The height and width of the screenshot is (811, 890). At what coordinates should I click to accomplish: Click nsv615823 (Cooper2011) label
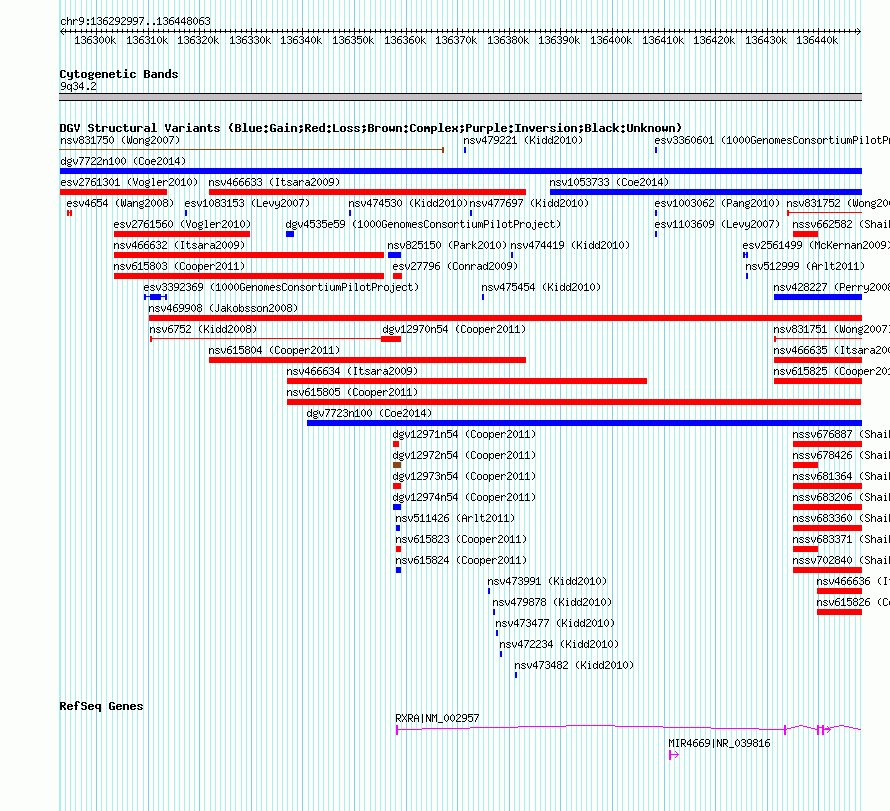pos(461,539)
